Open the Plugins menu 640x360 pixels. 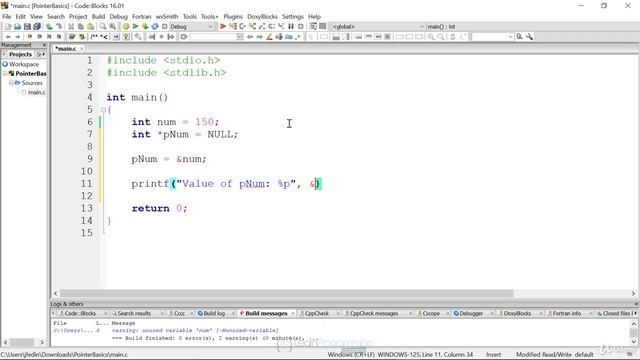233,16
